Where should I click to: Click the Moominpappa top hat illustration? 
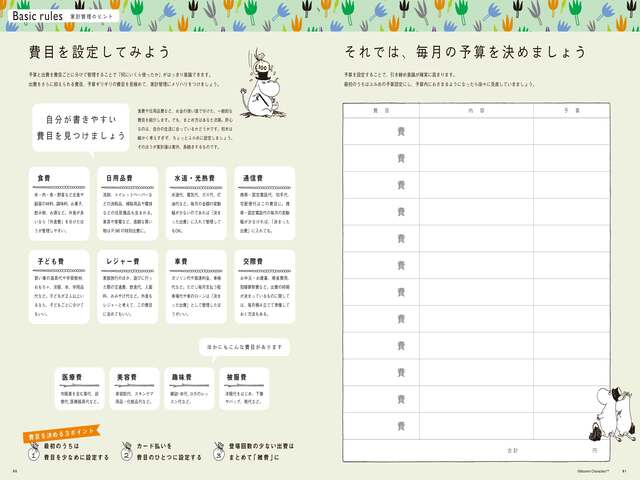tap(263, 84)
